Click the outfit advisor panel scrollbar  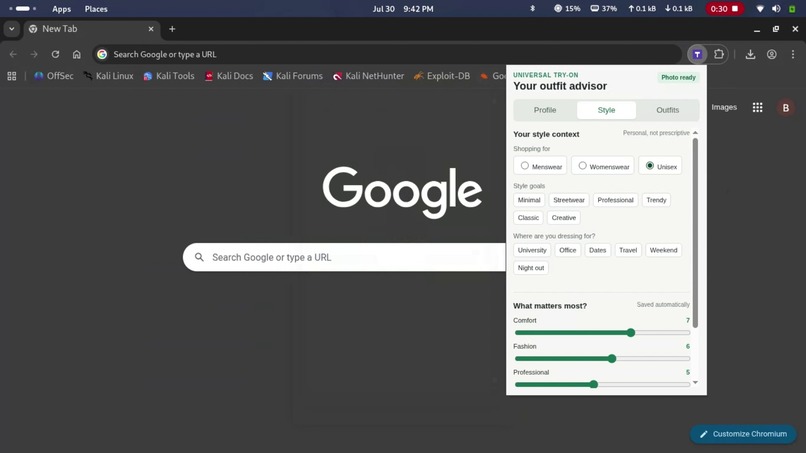[x=695, y=233]
